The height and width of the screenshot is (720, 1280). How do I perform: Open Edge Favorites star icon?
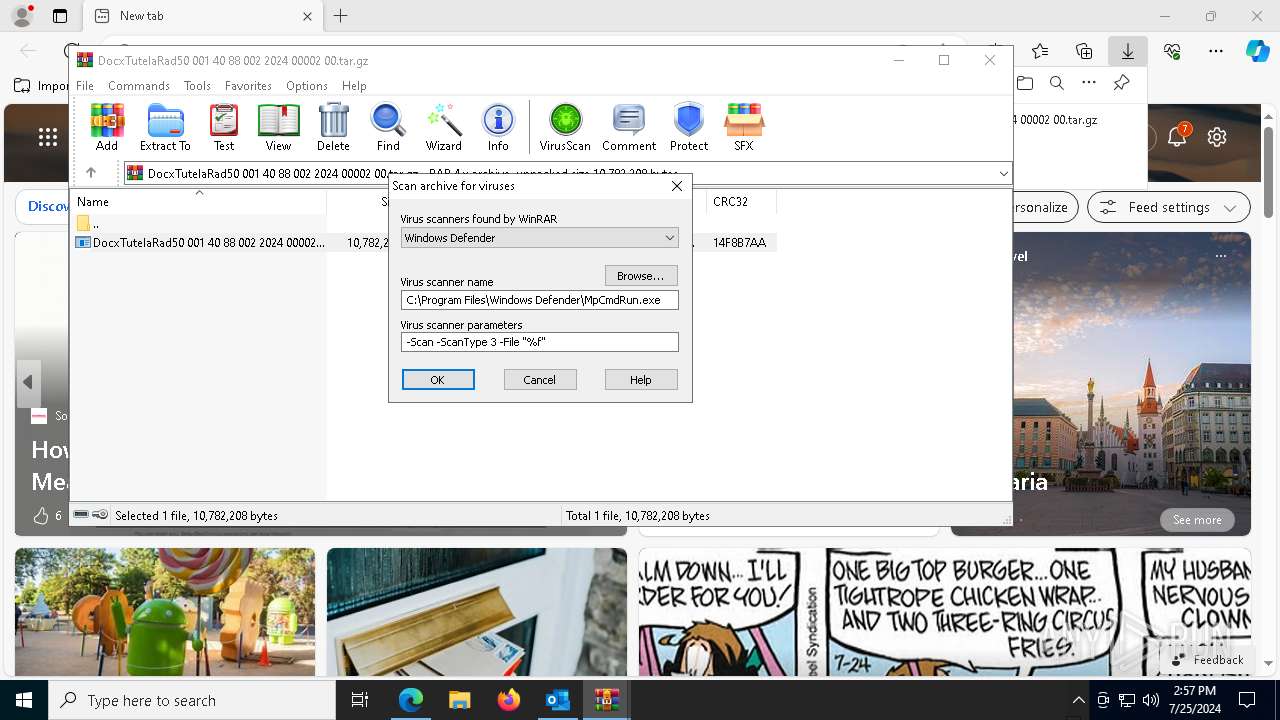(1040, 51)
